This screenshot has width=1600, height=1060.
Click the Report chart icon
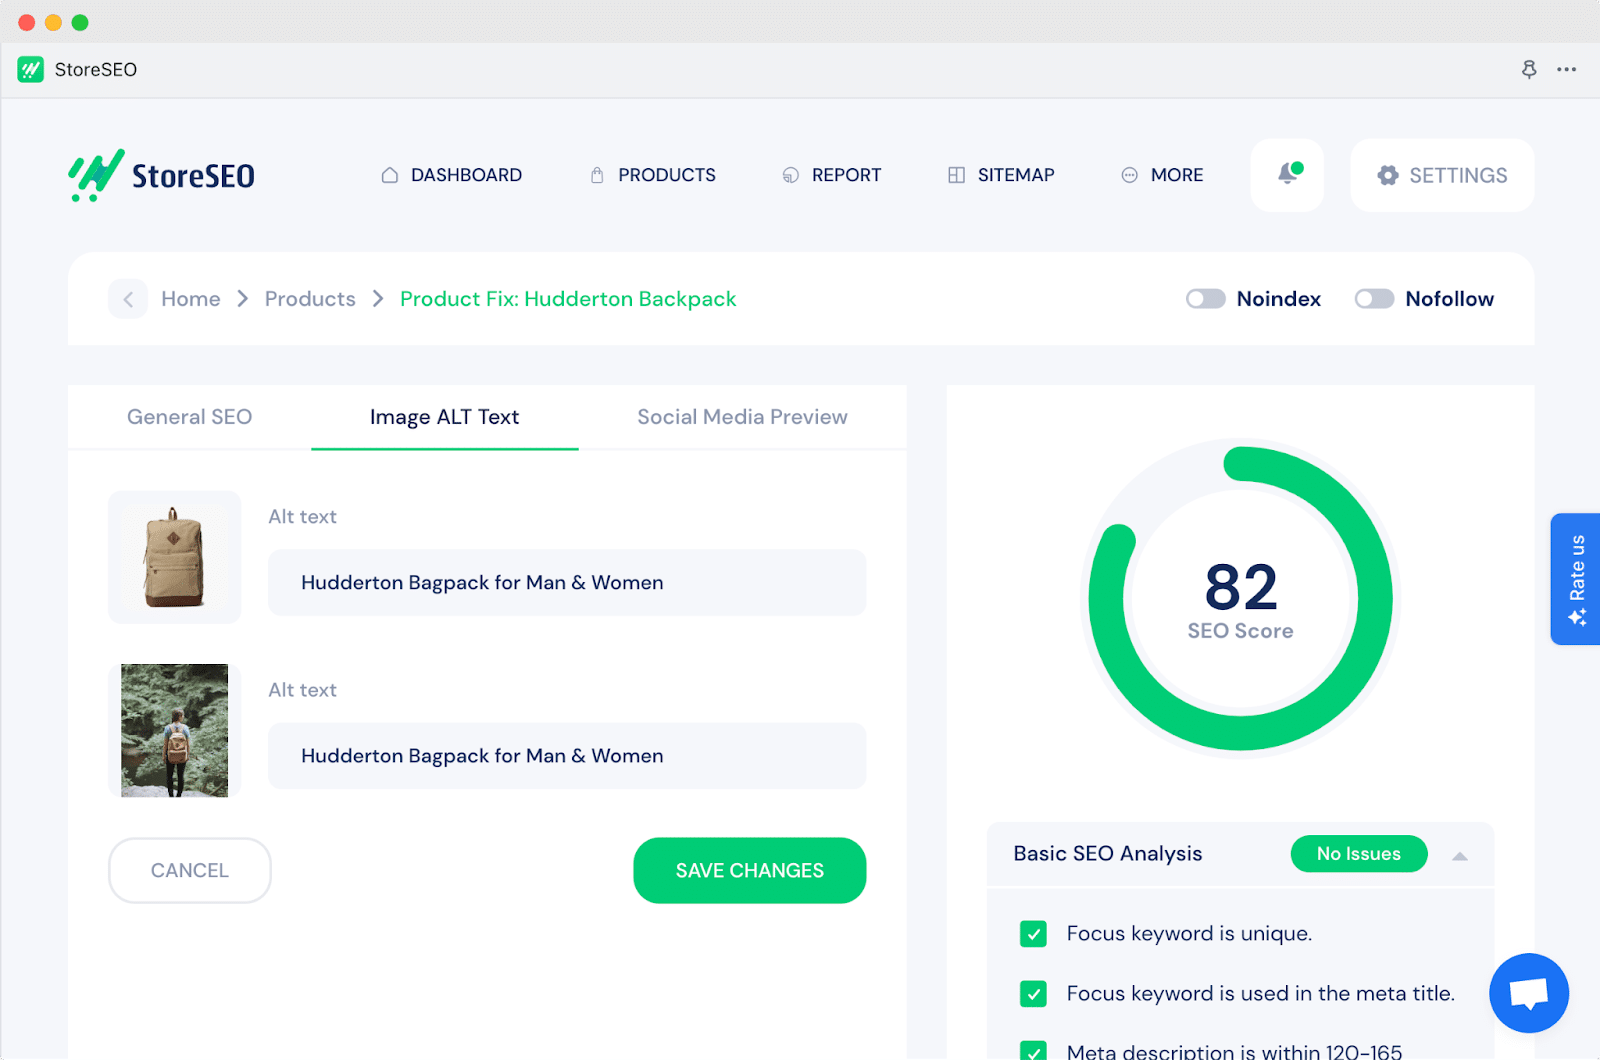[790, 175]
